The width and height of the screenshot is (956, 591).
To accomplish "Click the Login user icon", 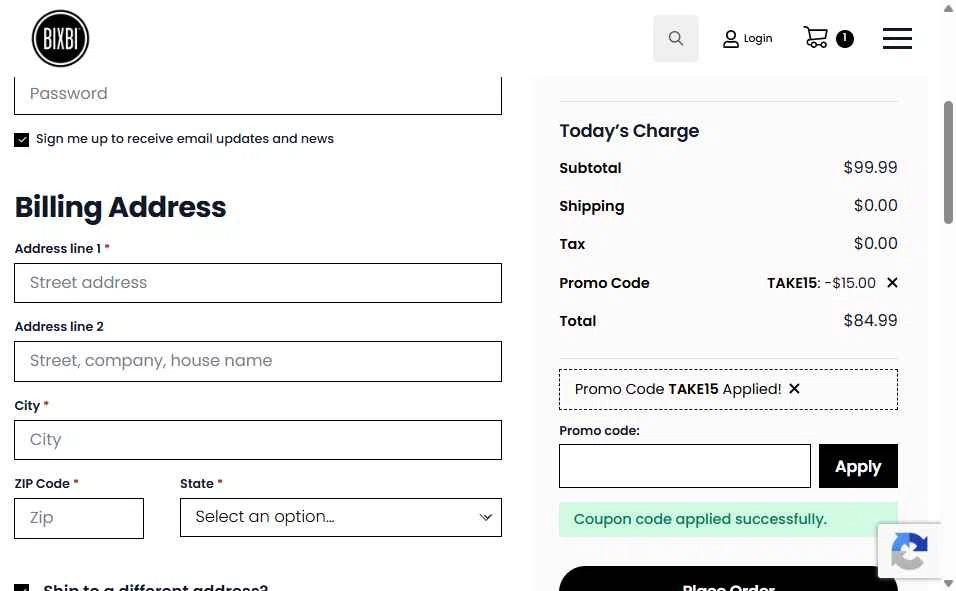I will [x=730, y=39].
